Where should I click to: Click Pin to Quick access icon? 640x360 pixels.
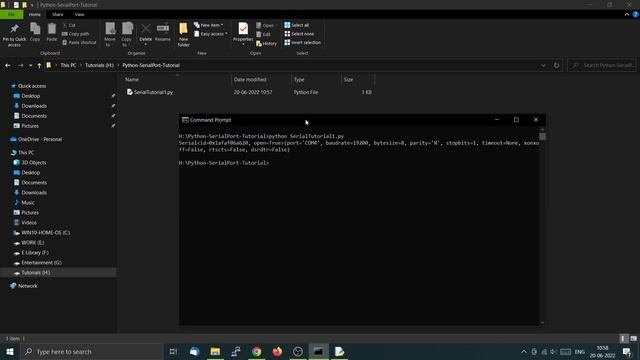click(14, 35)
